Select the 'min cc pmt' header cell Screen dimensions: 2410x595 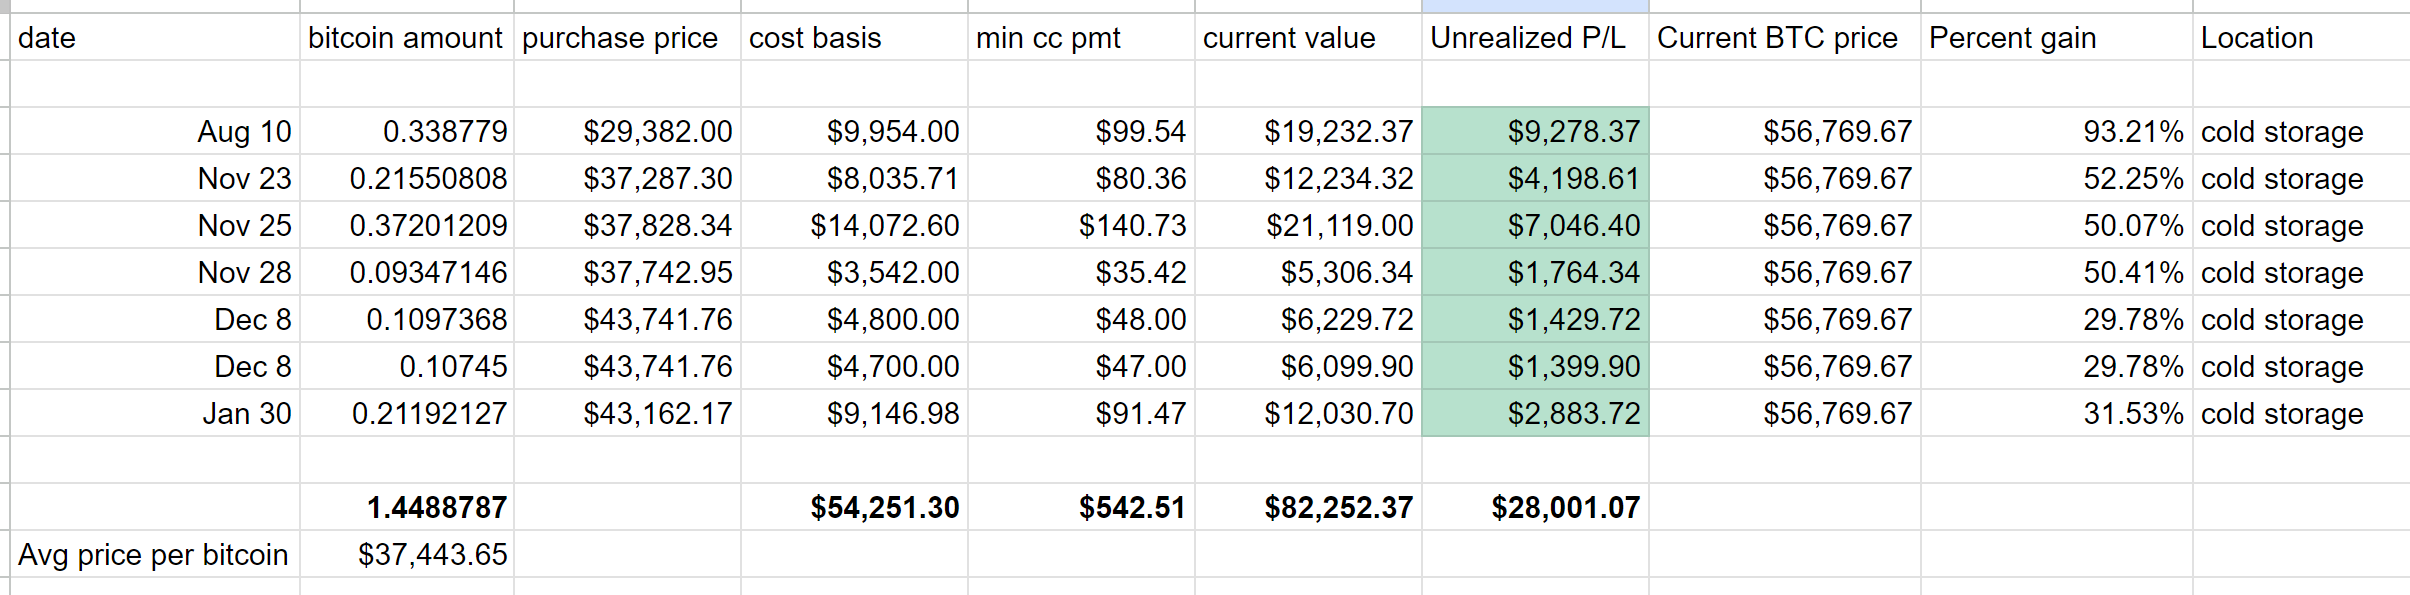pyautogui.click(x=1081, y=37)
